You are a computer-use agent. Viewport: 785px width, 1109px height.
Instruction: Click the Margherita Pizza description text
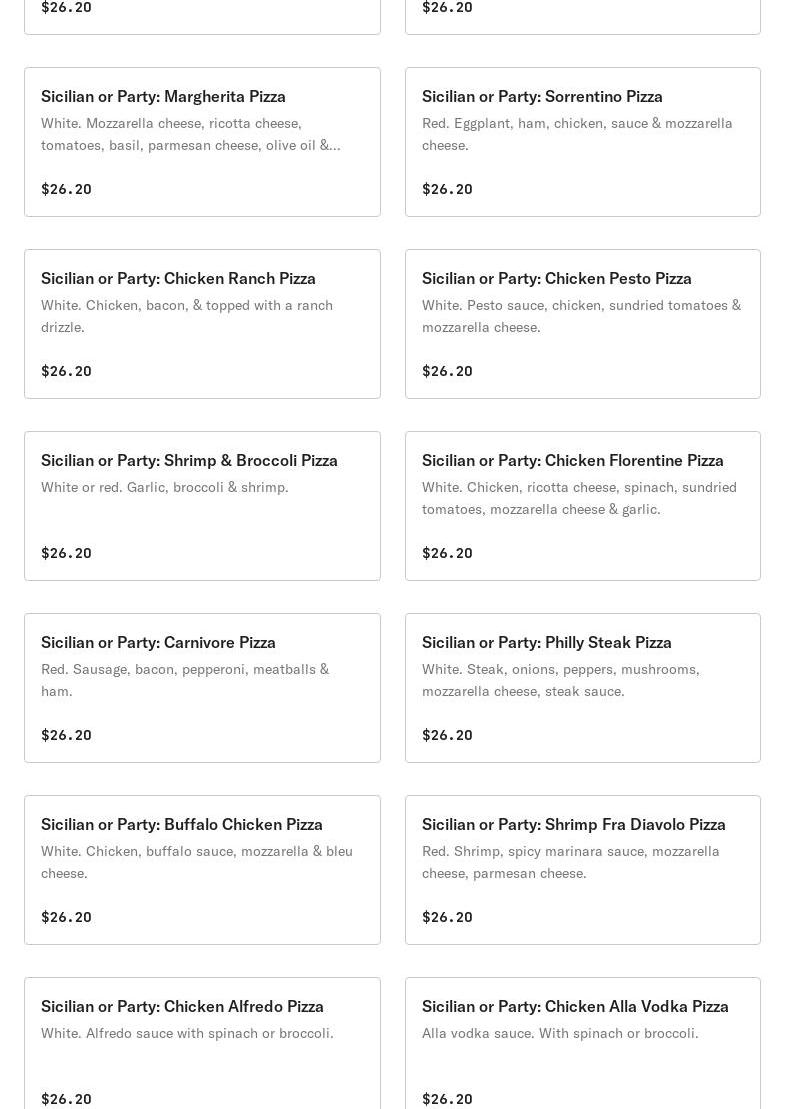pos(190,134)
